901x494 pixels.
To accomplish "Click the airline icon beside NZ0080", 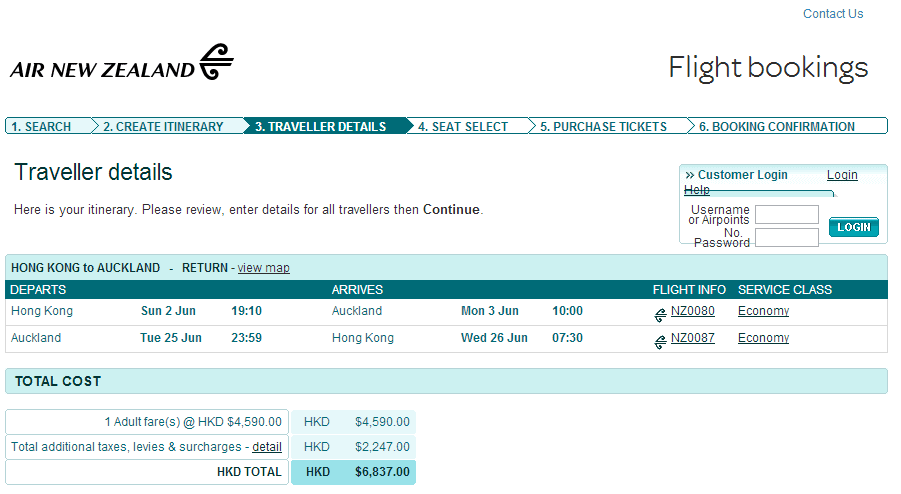I will coord(660,315).
